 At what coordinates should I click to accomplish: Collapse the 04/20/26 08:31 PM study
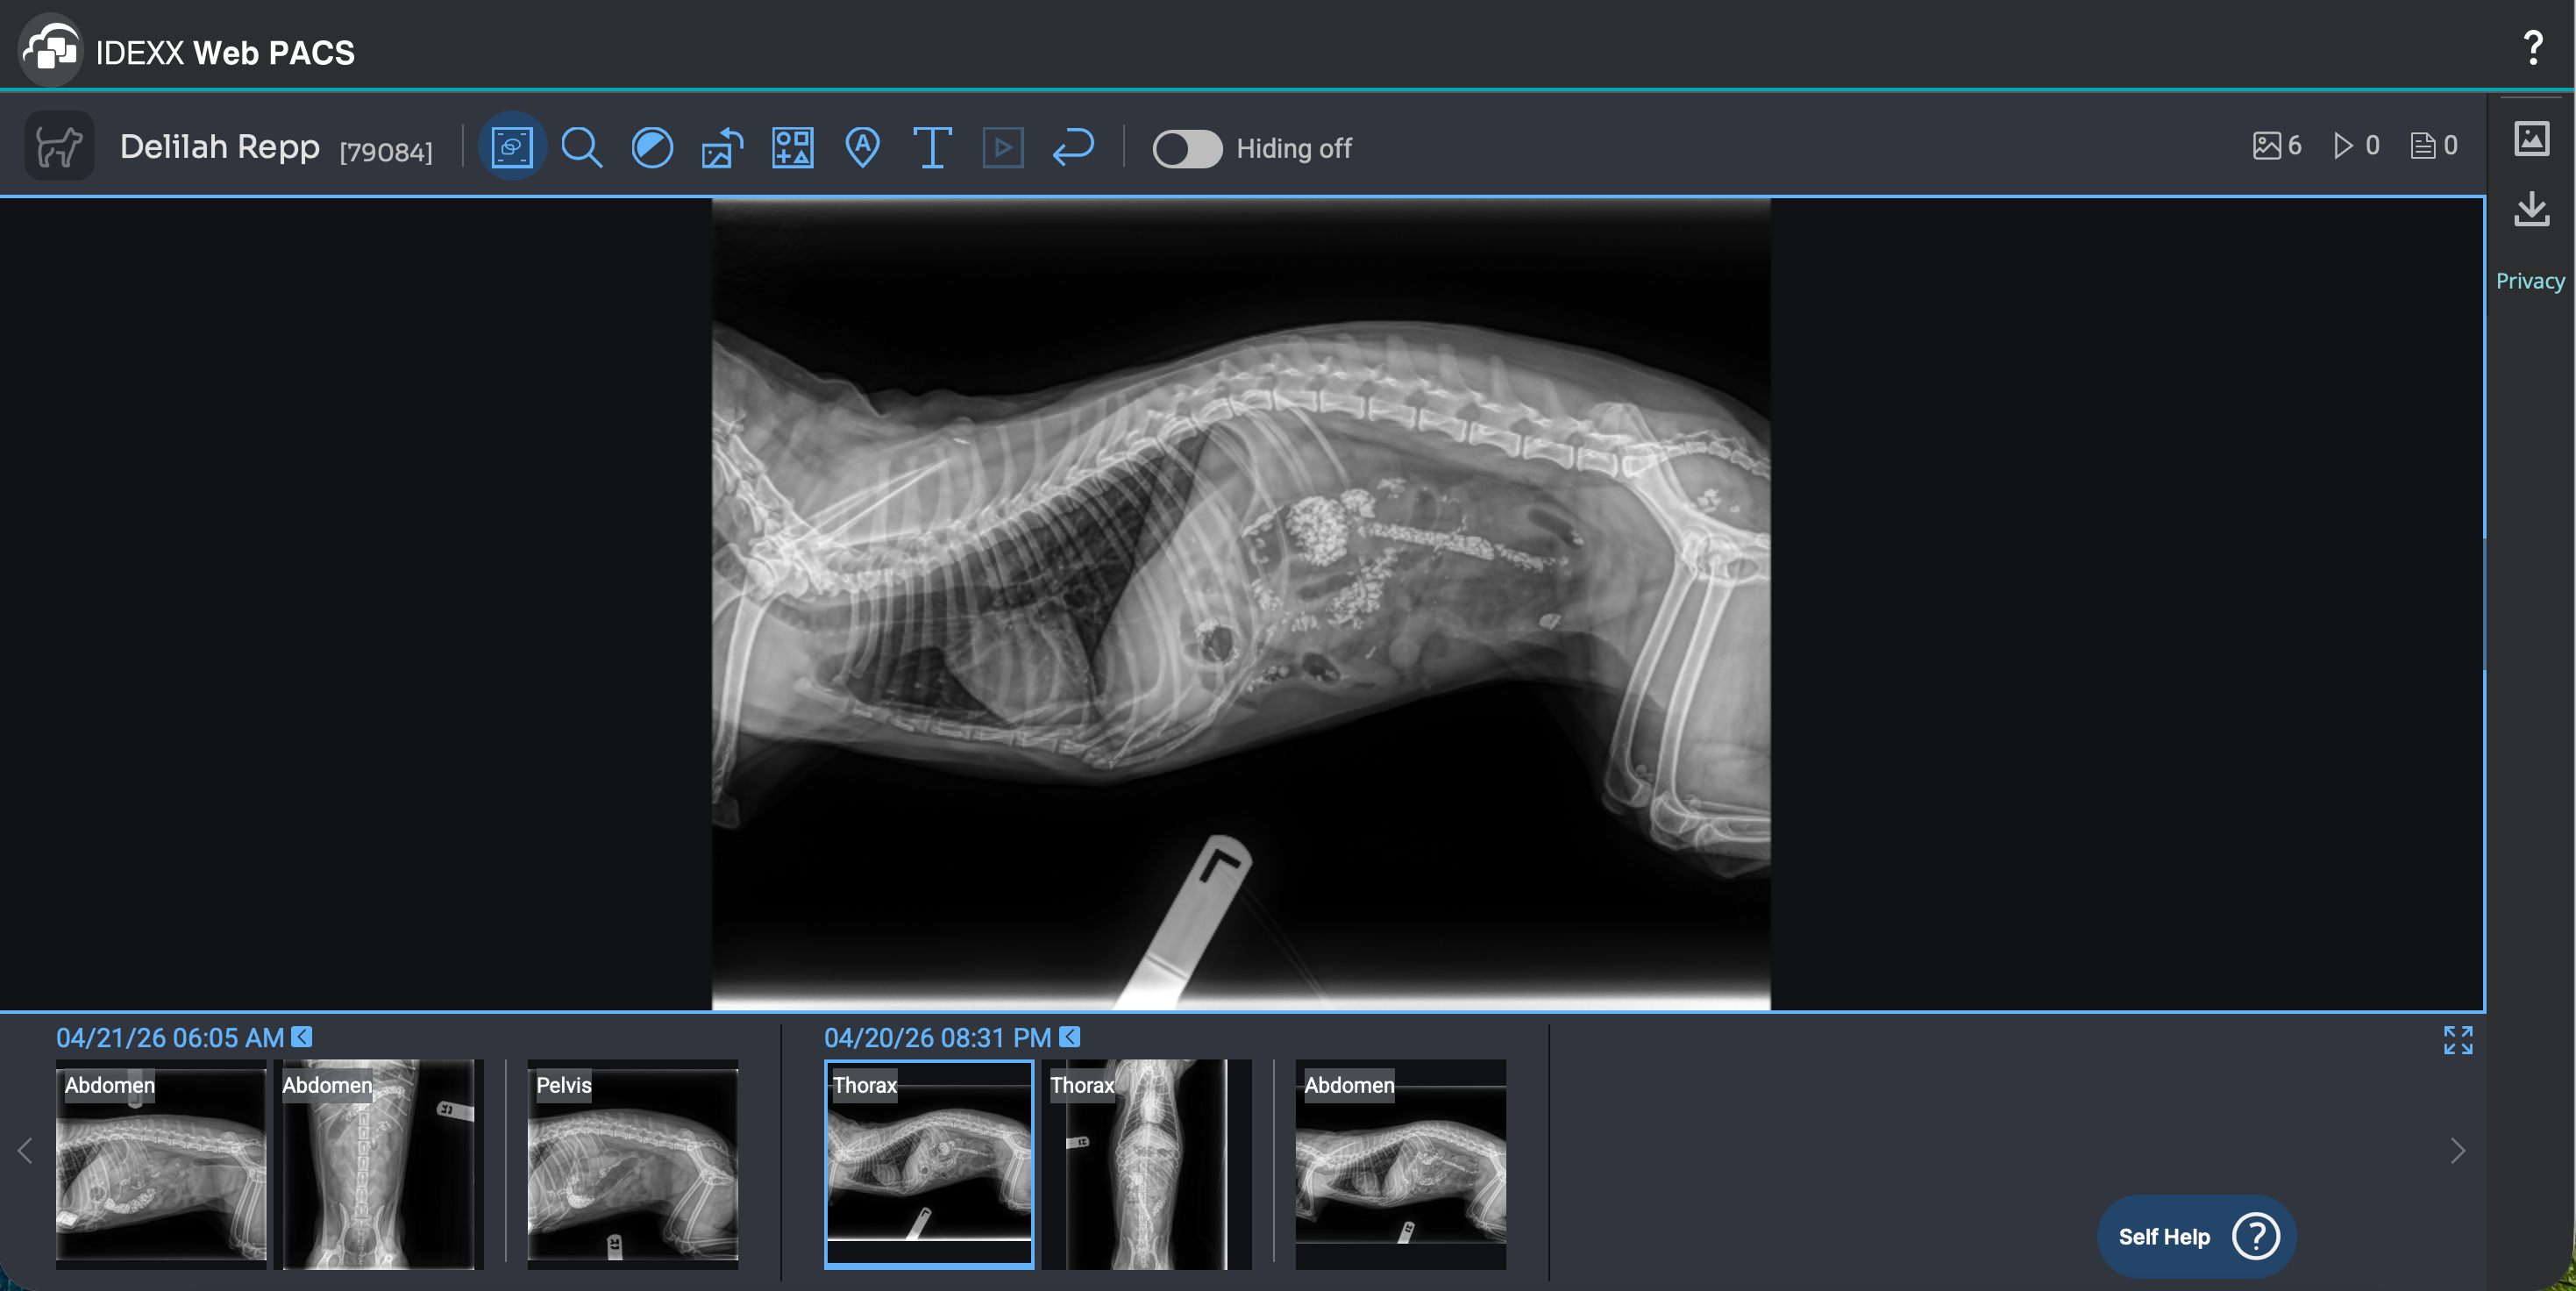[x=1070, y=1037]
